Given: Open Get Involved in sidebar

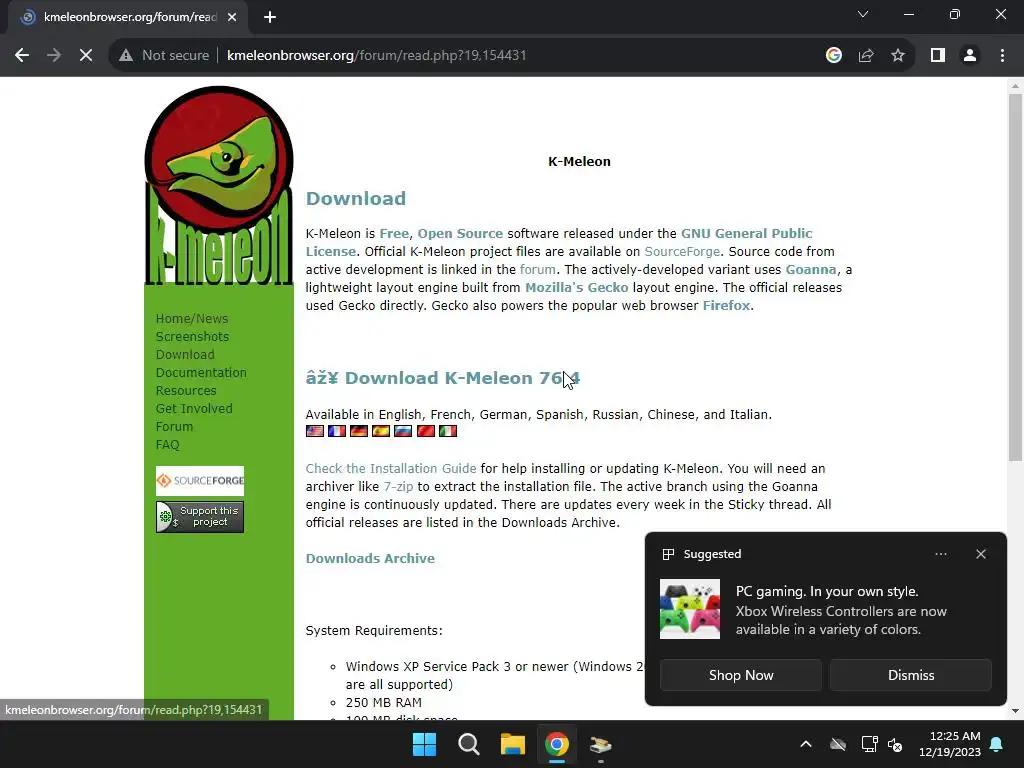Looking at the screenshot, I should 194,408.
